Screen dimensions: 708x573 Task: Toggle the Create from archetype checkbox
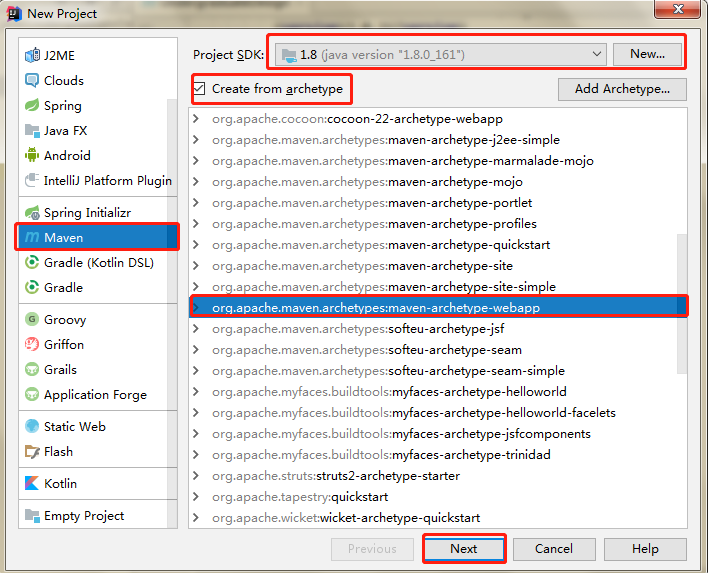pyautogui.click(x=199, y=89)
